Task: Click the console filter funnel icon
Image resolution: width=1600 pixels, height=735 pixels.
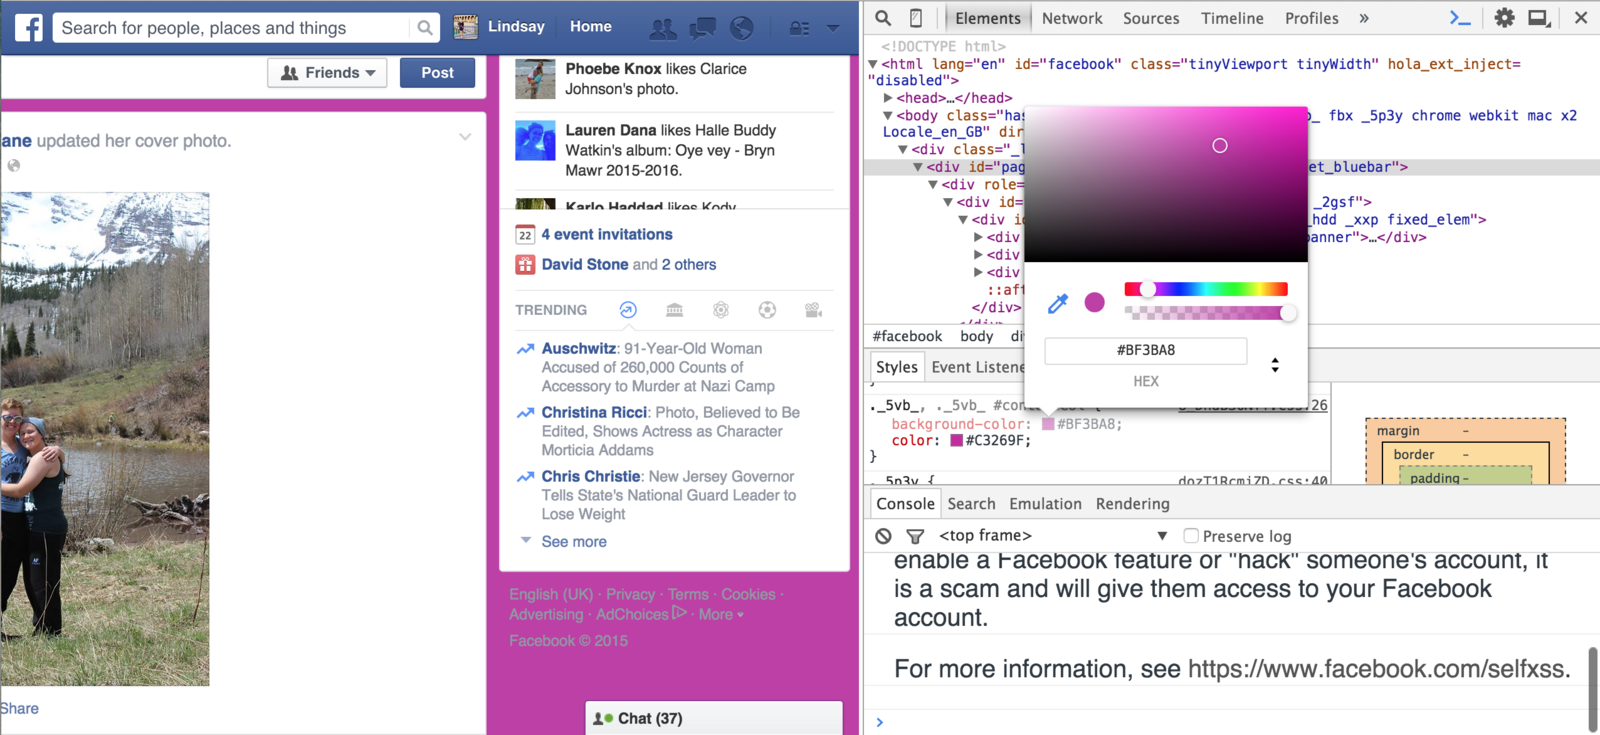Action: point(915,536)
